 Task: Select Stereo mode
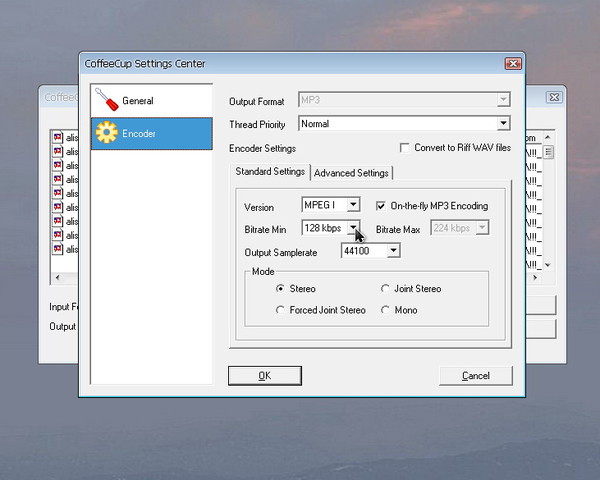pos(280,289)
